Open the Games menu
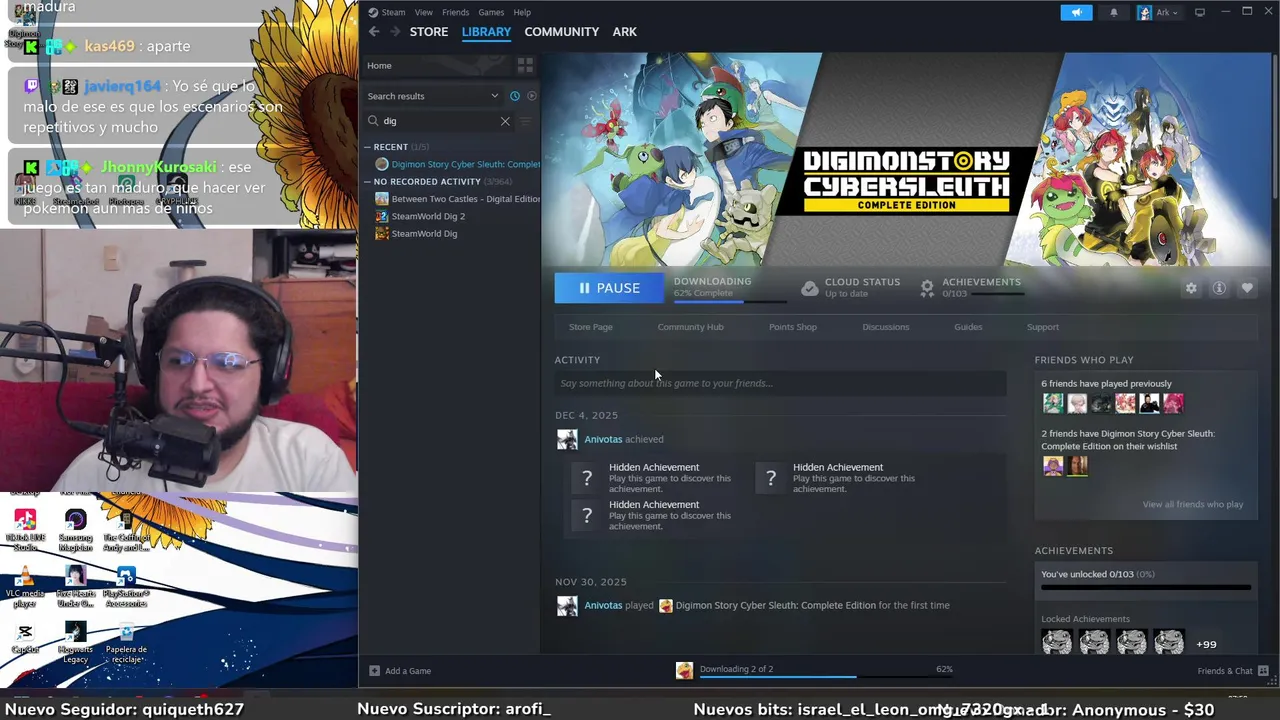This screenshot has width=1280, height=720. (491, 12)
